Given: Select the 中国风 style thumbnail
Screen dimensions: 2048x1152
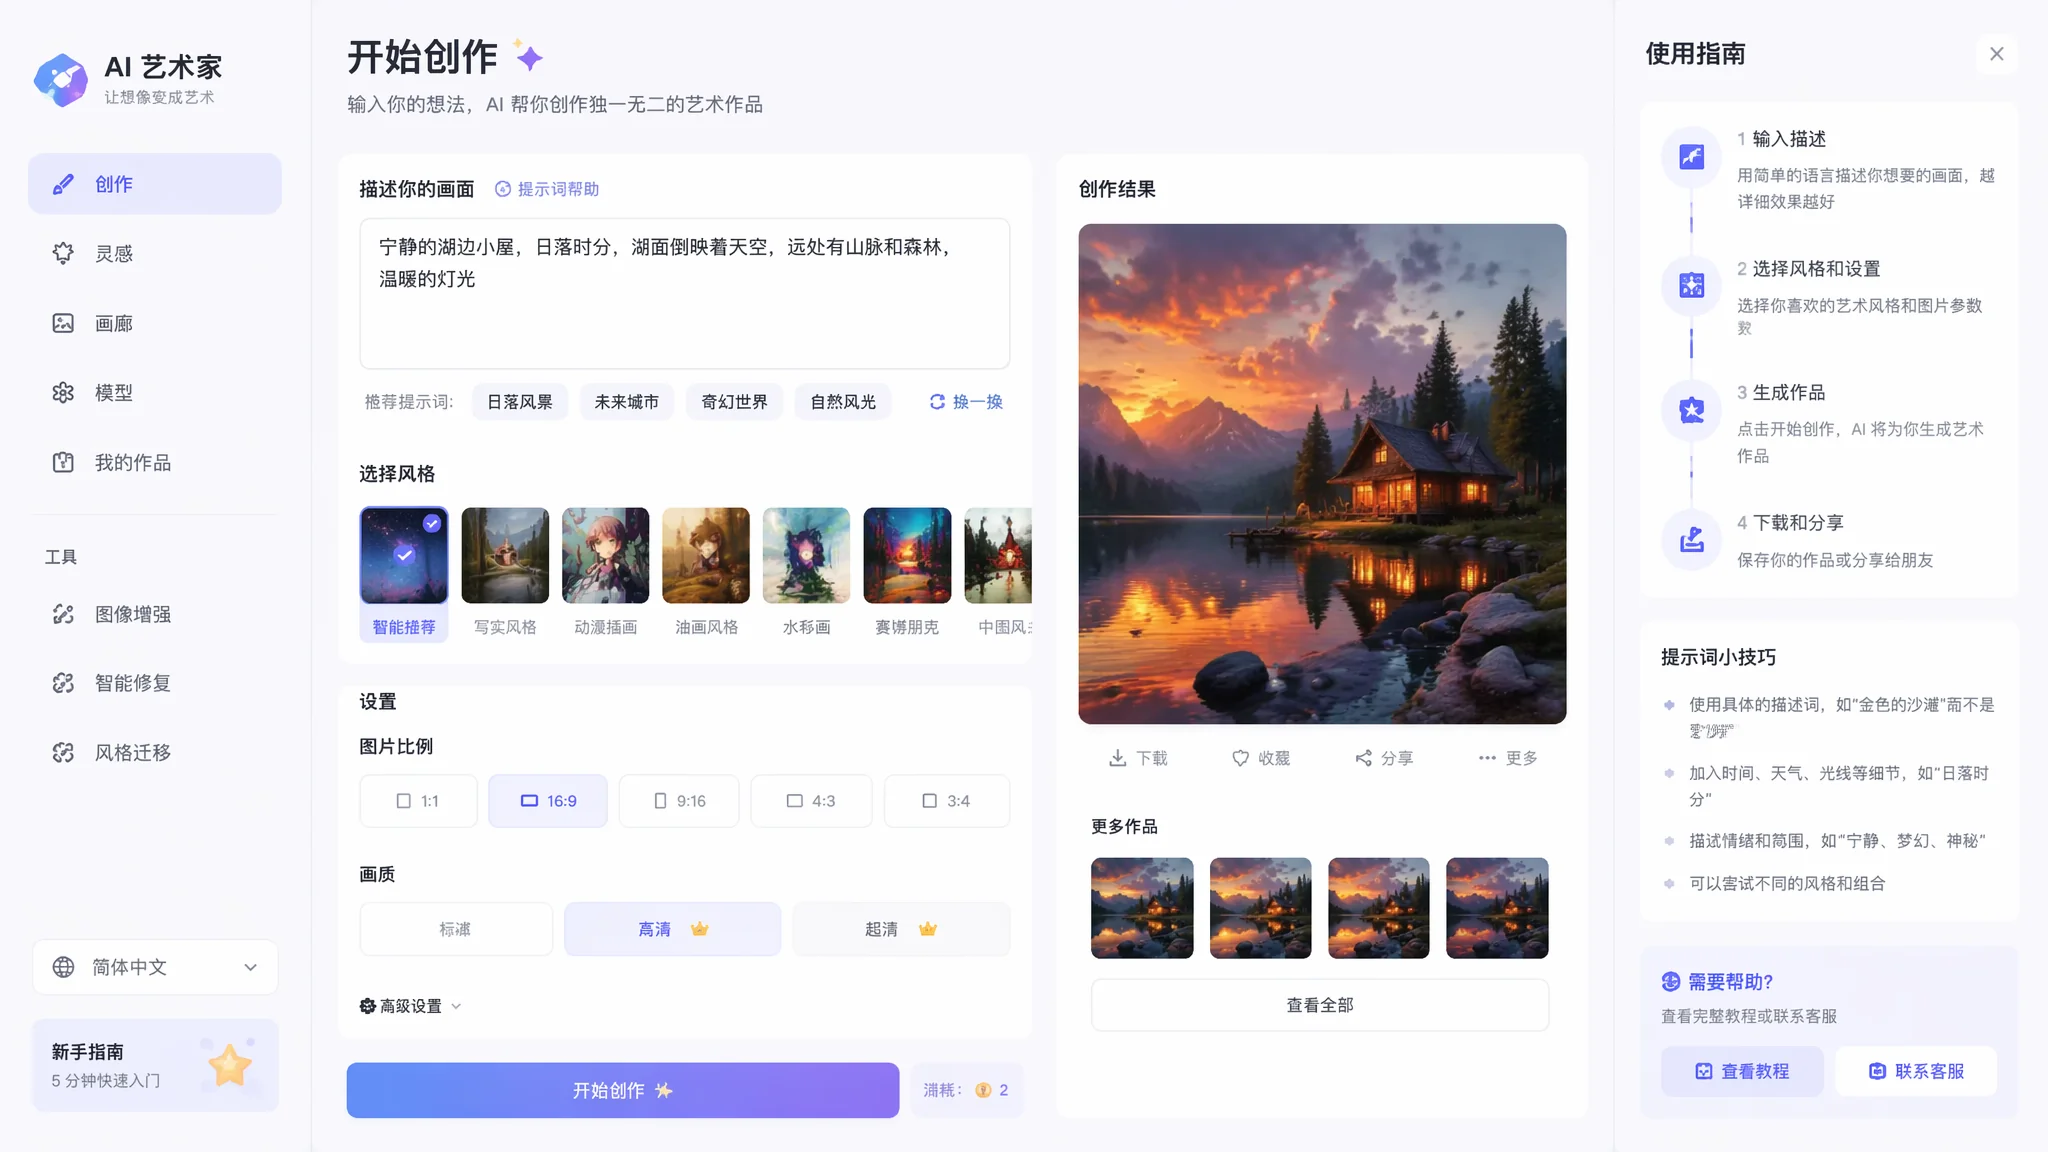Looking at the screenshot, I should tap(998, 556).
